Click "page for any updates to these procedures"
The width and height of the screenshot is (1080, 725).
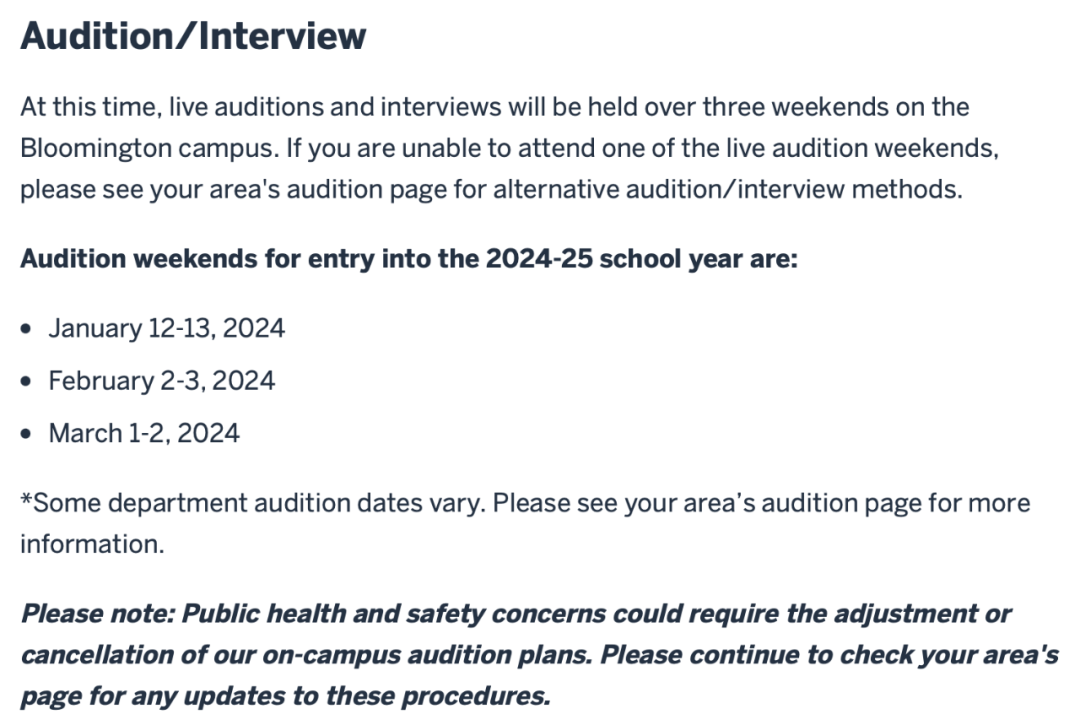coord(285,696)
